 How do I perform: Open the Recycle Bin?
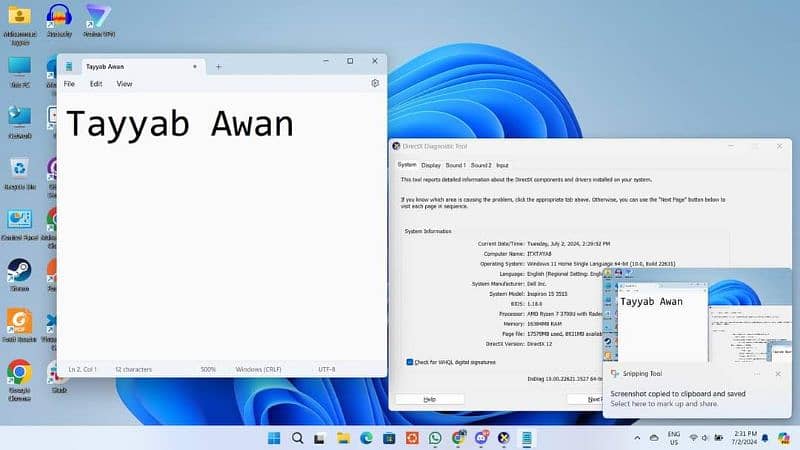pos(20,173)
